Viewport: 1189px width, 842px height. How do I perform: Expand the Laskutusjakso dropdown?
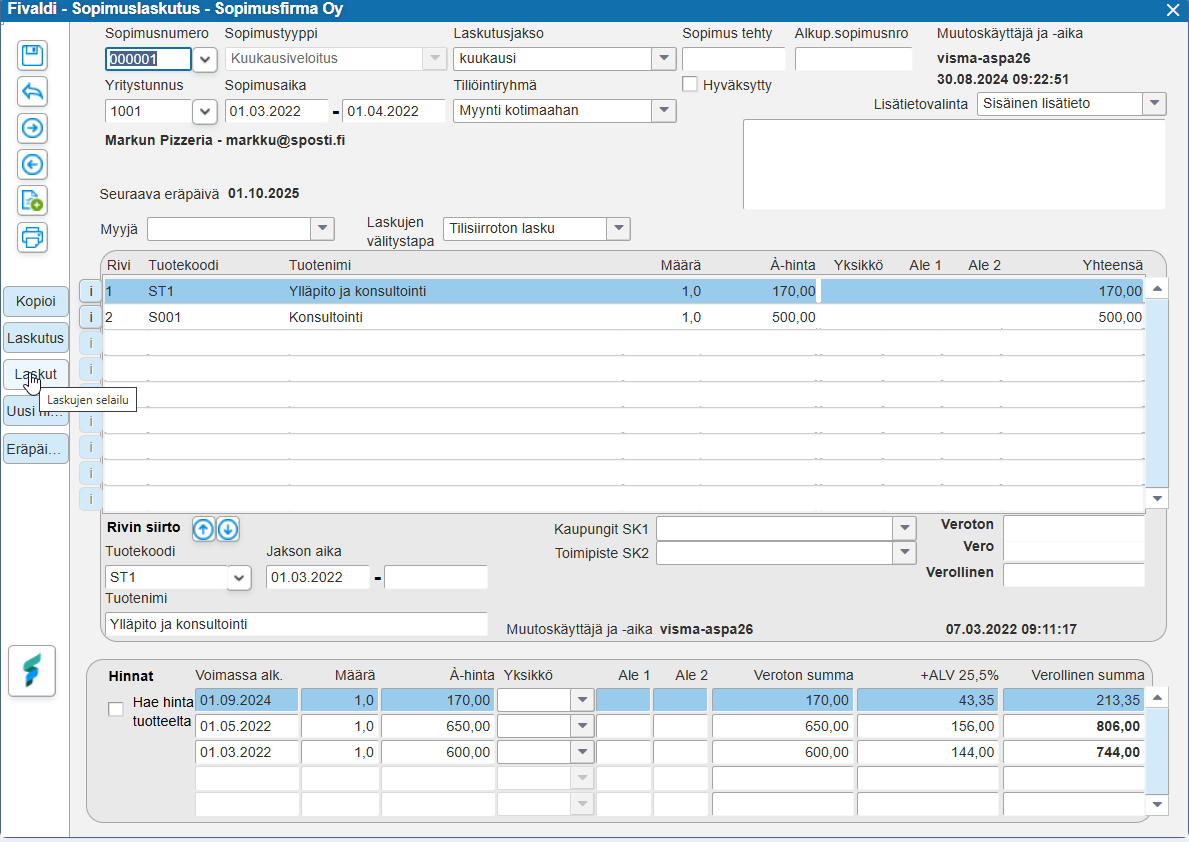pos(664,59)
